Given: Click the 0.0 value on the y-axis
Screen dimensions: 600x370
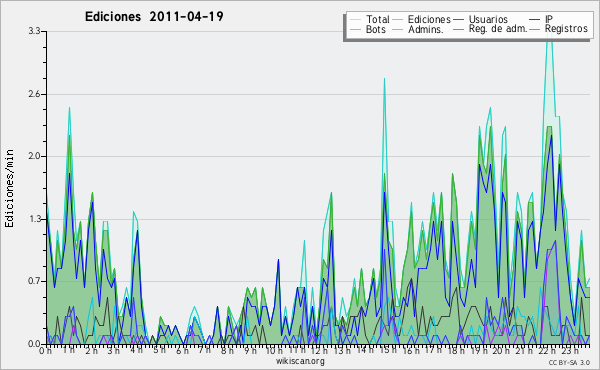Looking at the screenshot, I should point(34,344).
